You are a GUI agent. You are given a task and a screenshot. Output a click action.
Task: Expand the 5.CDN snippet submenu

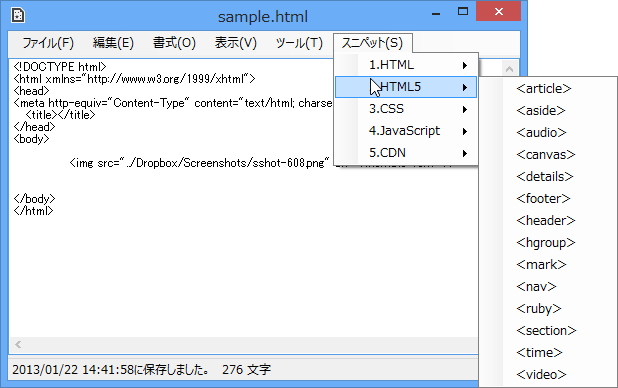coord(406,153)
